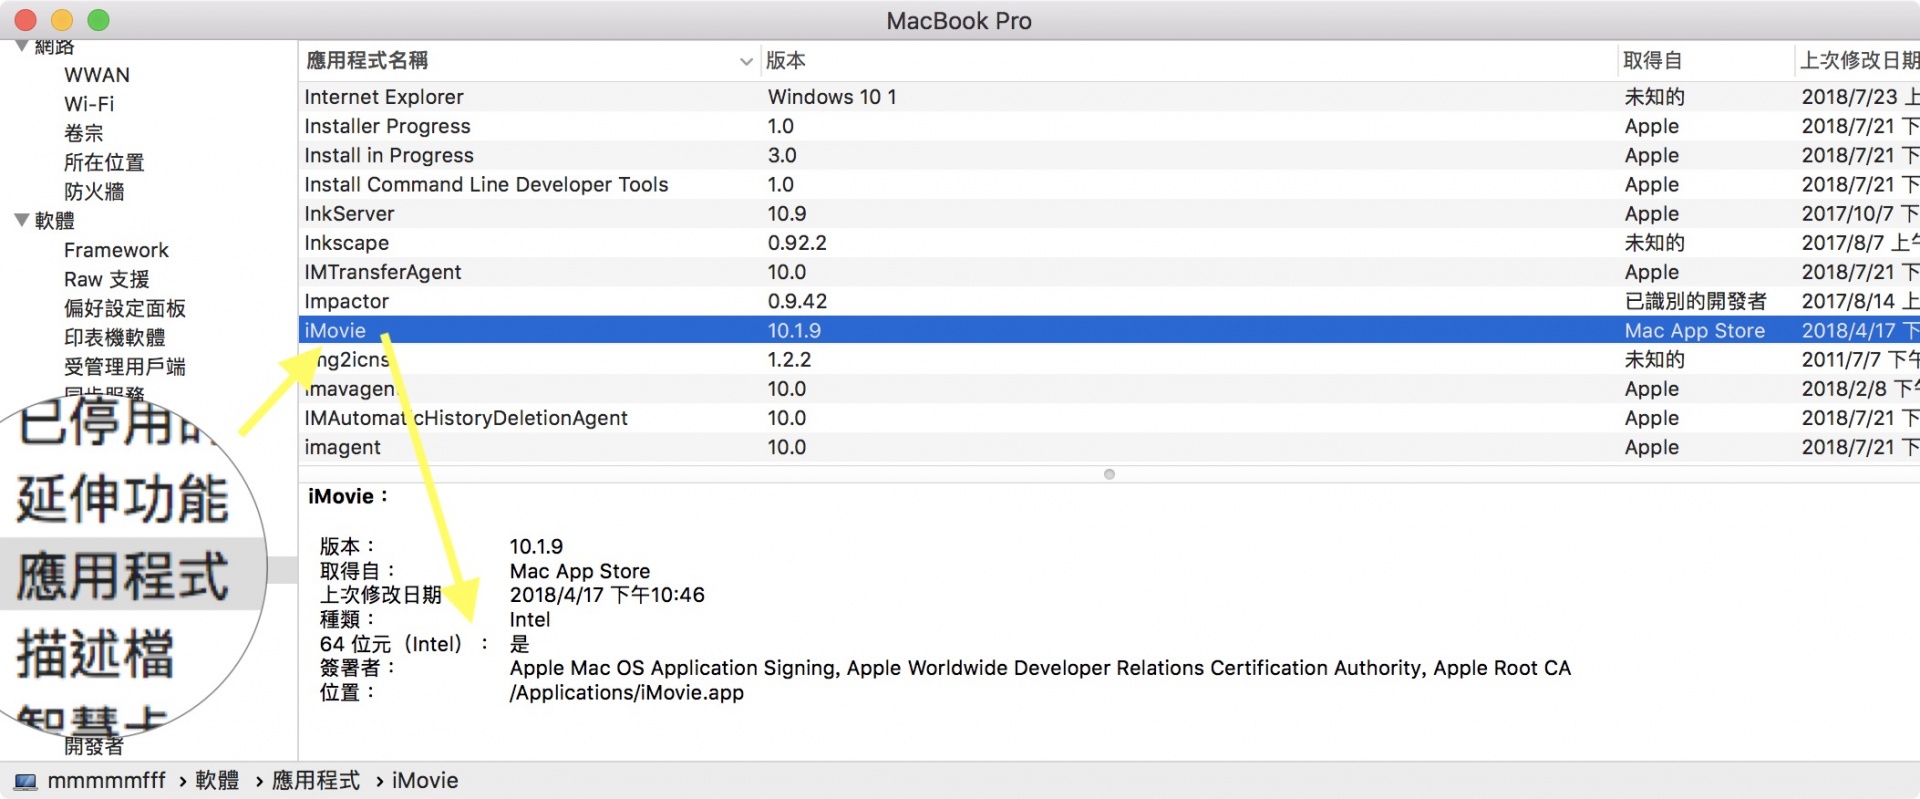
Task: Select 印表機軟體 in the sidebar
Action: (115, 337)
